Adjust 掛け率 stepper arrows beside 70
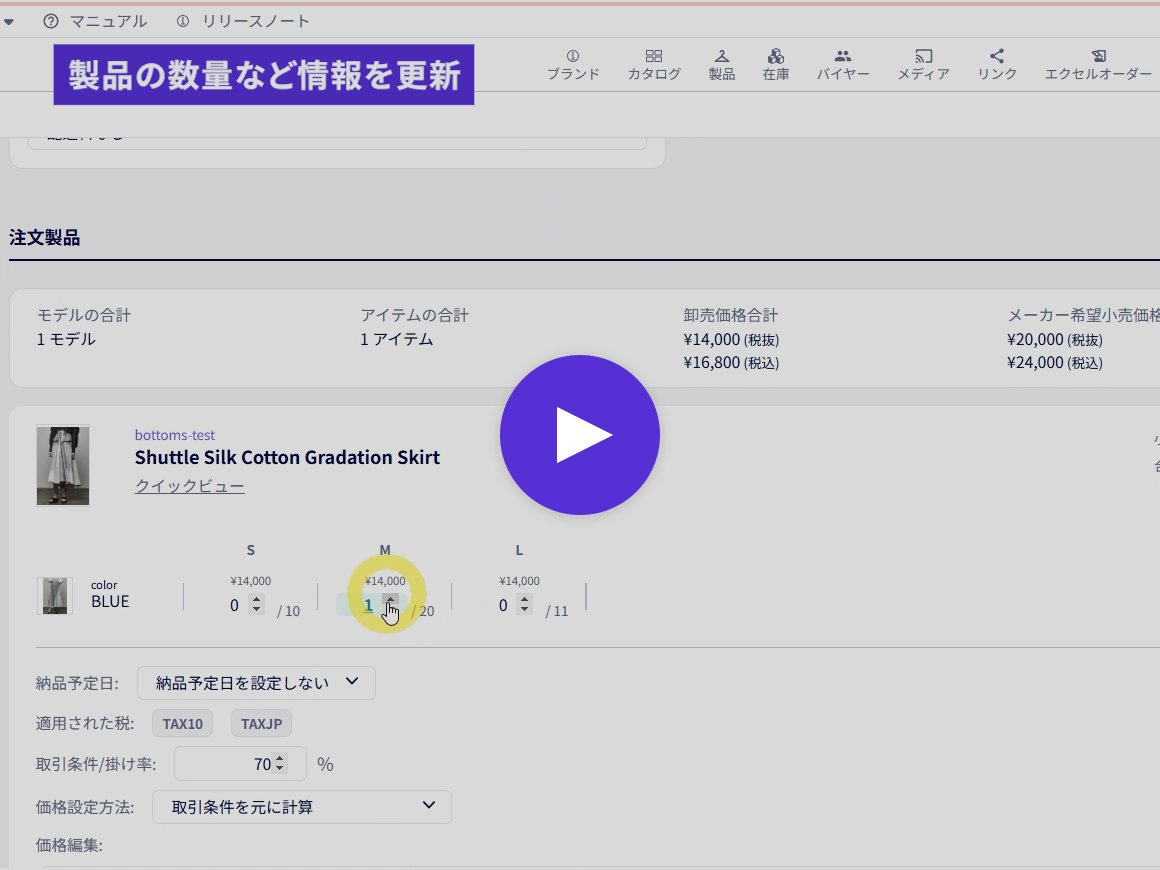 pos(280,763)
